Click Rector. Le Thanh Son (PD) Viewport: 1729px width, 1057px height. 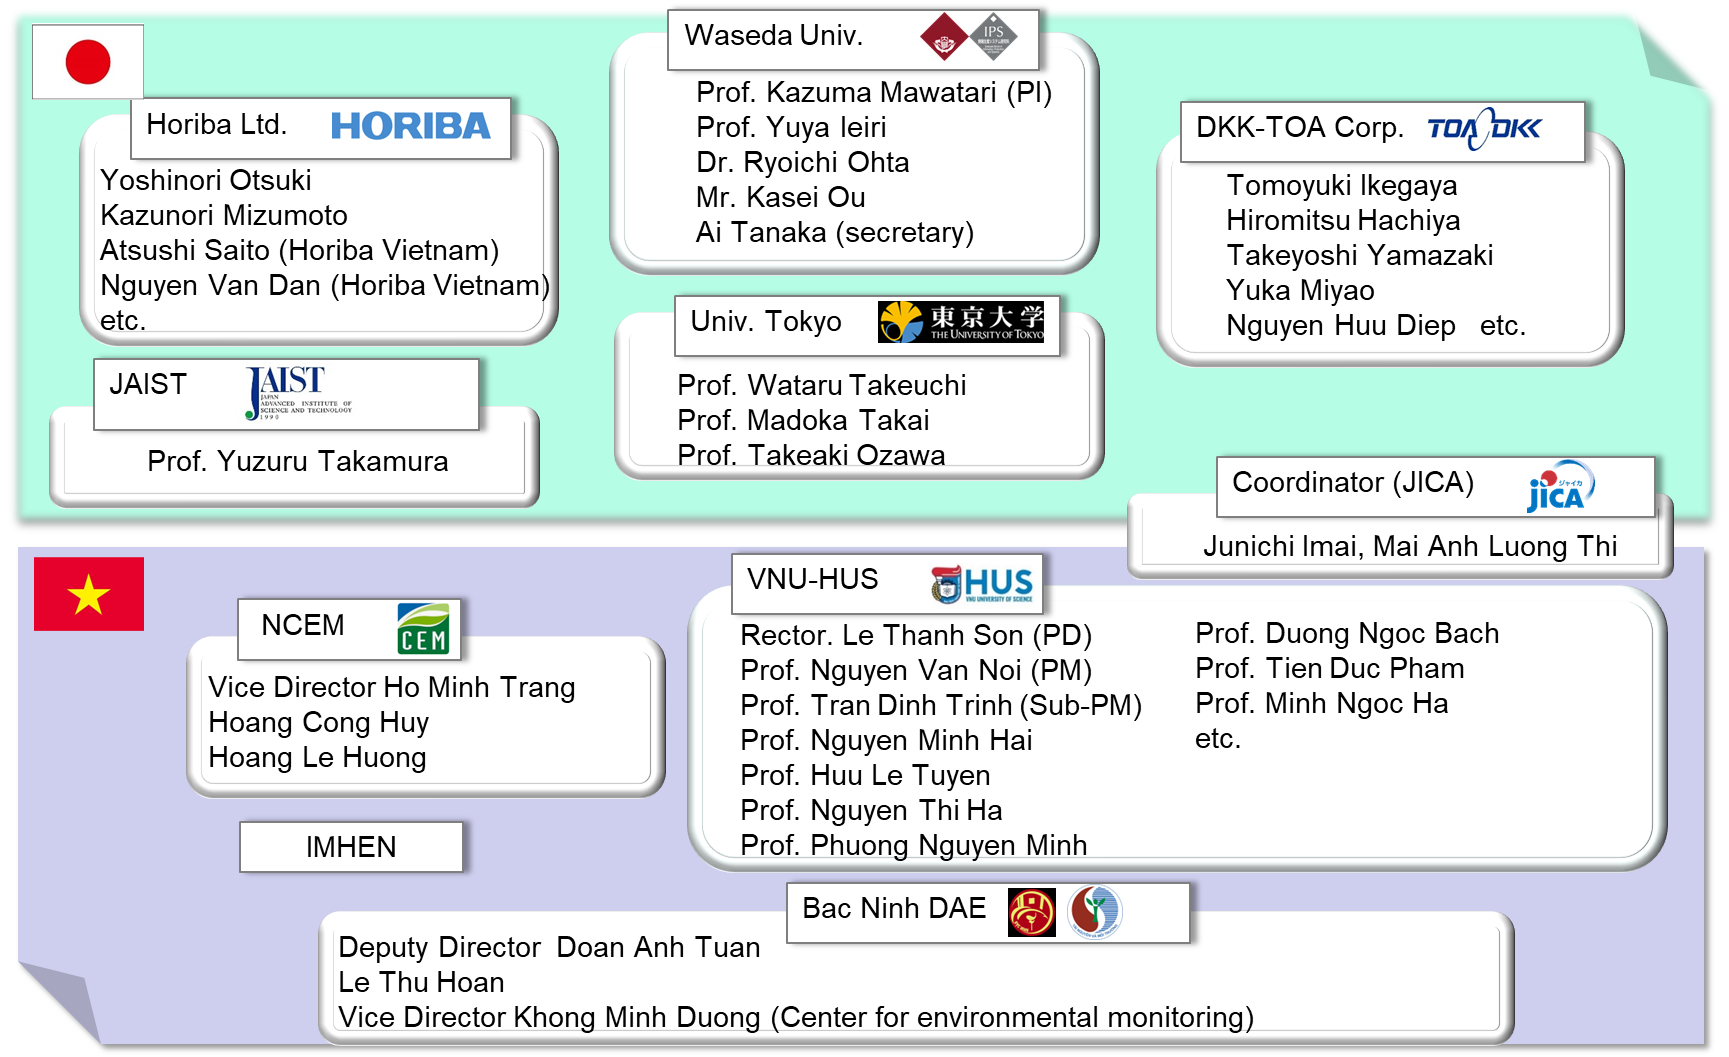(x=915, y=636)
